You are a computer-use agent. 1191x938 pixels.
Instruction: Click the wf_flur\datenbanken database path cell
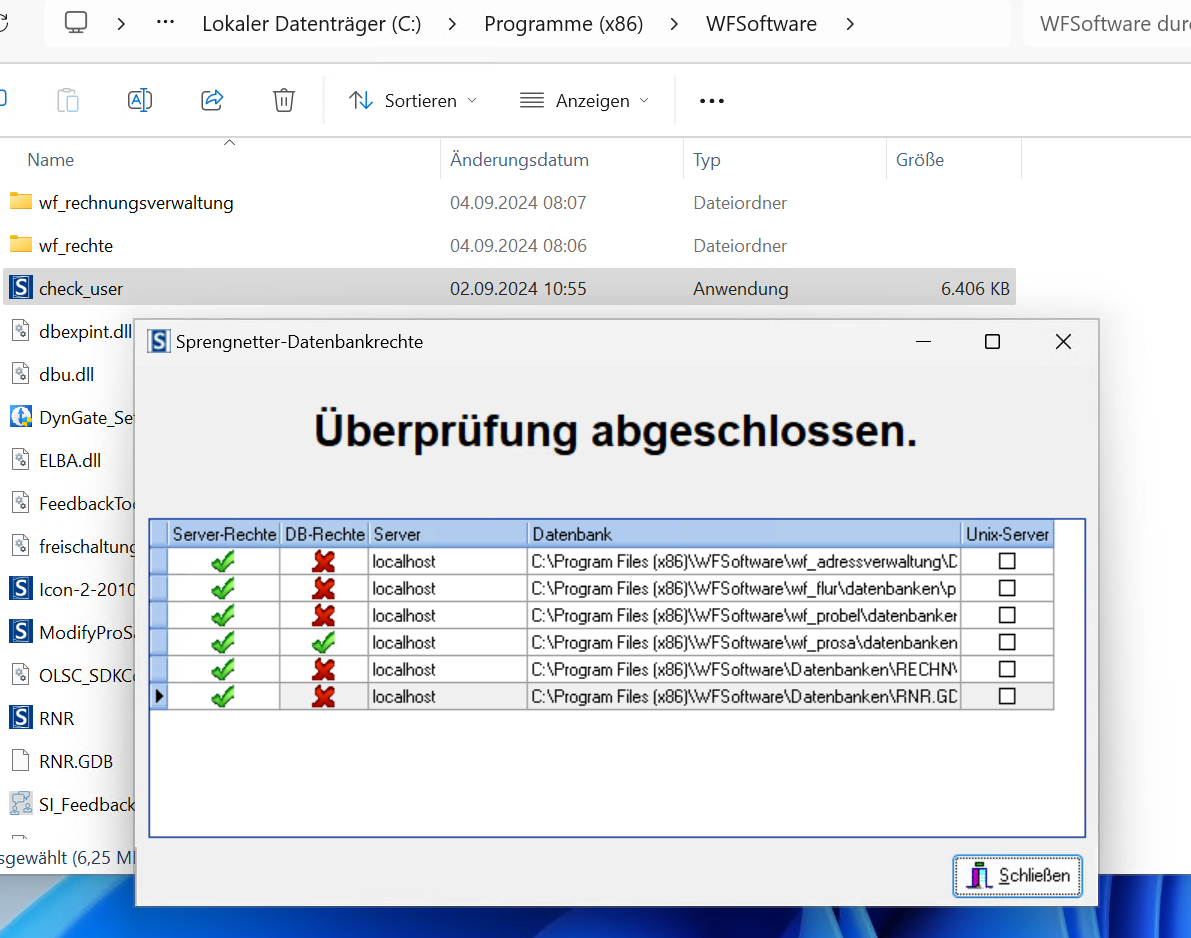pos(744,589)
